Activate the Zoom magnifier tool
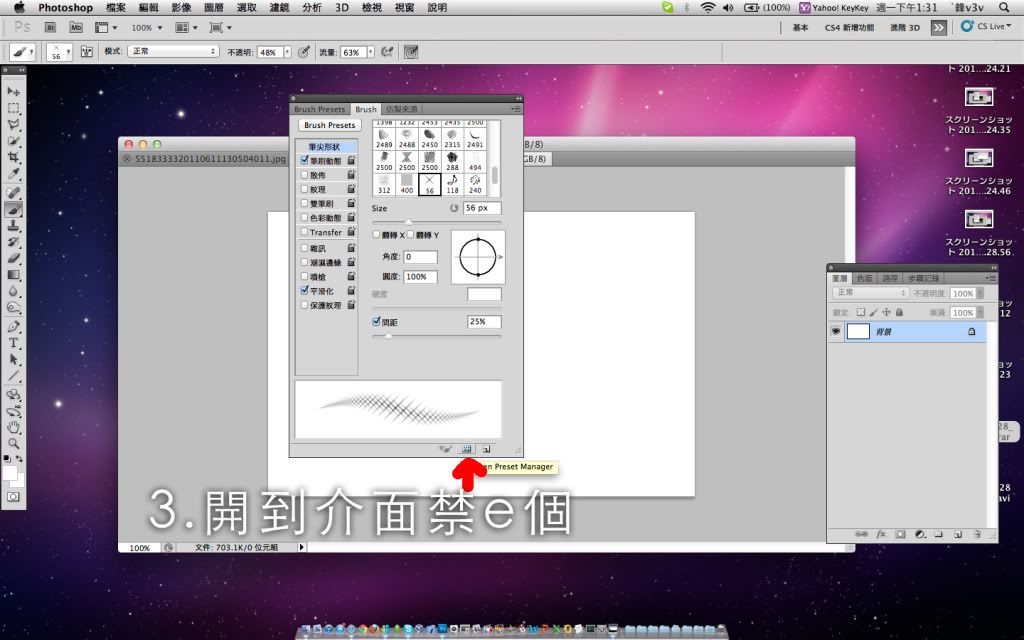Viewport: 1024px width, 640px height. [14, 442]
